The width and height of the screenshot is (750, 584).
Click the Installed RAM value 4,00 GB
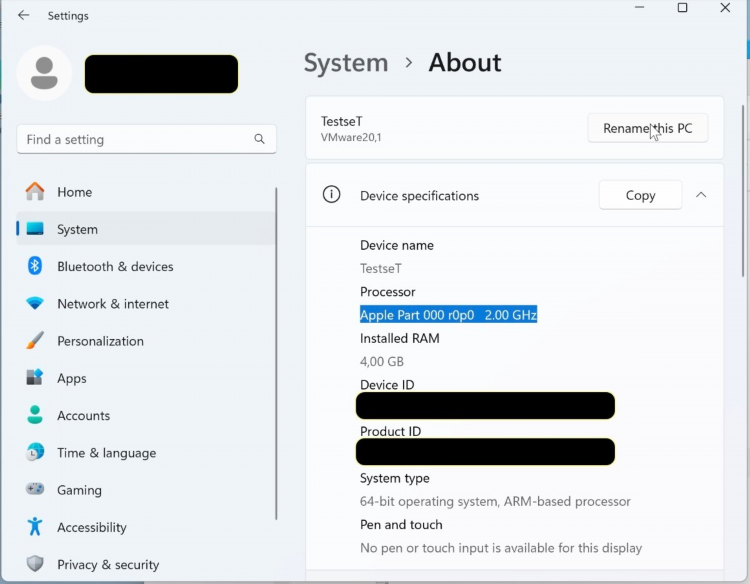click(382, 361)
